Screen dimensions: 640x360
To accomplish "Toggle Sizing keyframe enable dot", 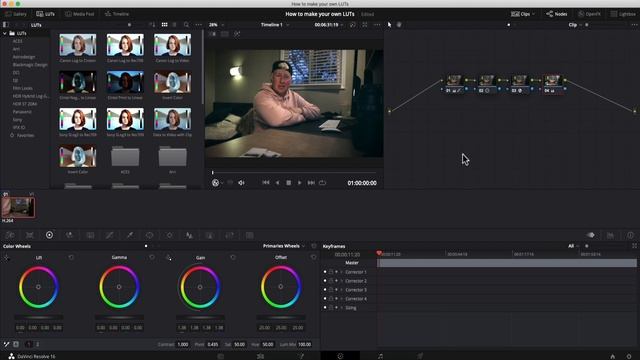I will pos(325,308).
